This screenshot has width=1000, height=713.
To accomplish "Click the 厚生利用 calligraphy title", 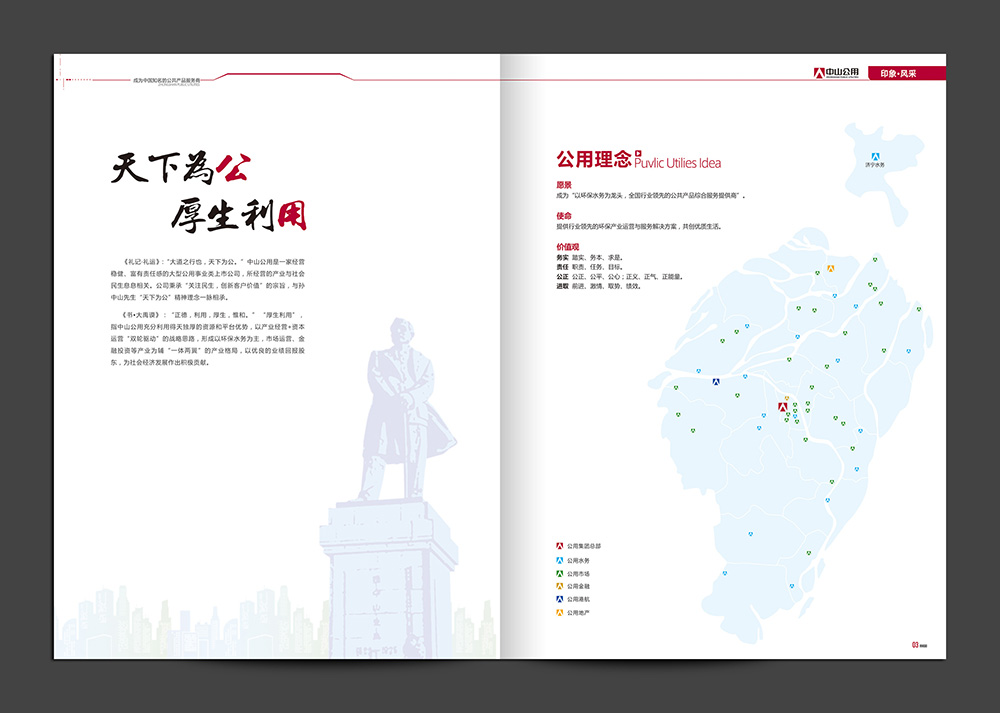I will pos(239,216).
